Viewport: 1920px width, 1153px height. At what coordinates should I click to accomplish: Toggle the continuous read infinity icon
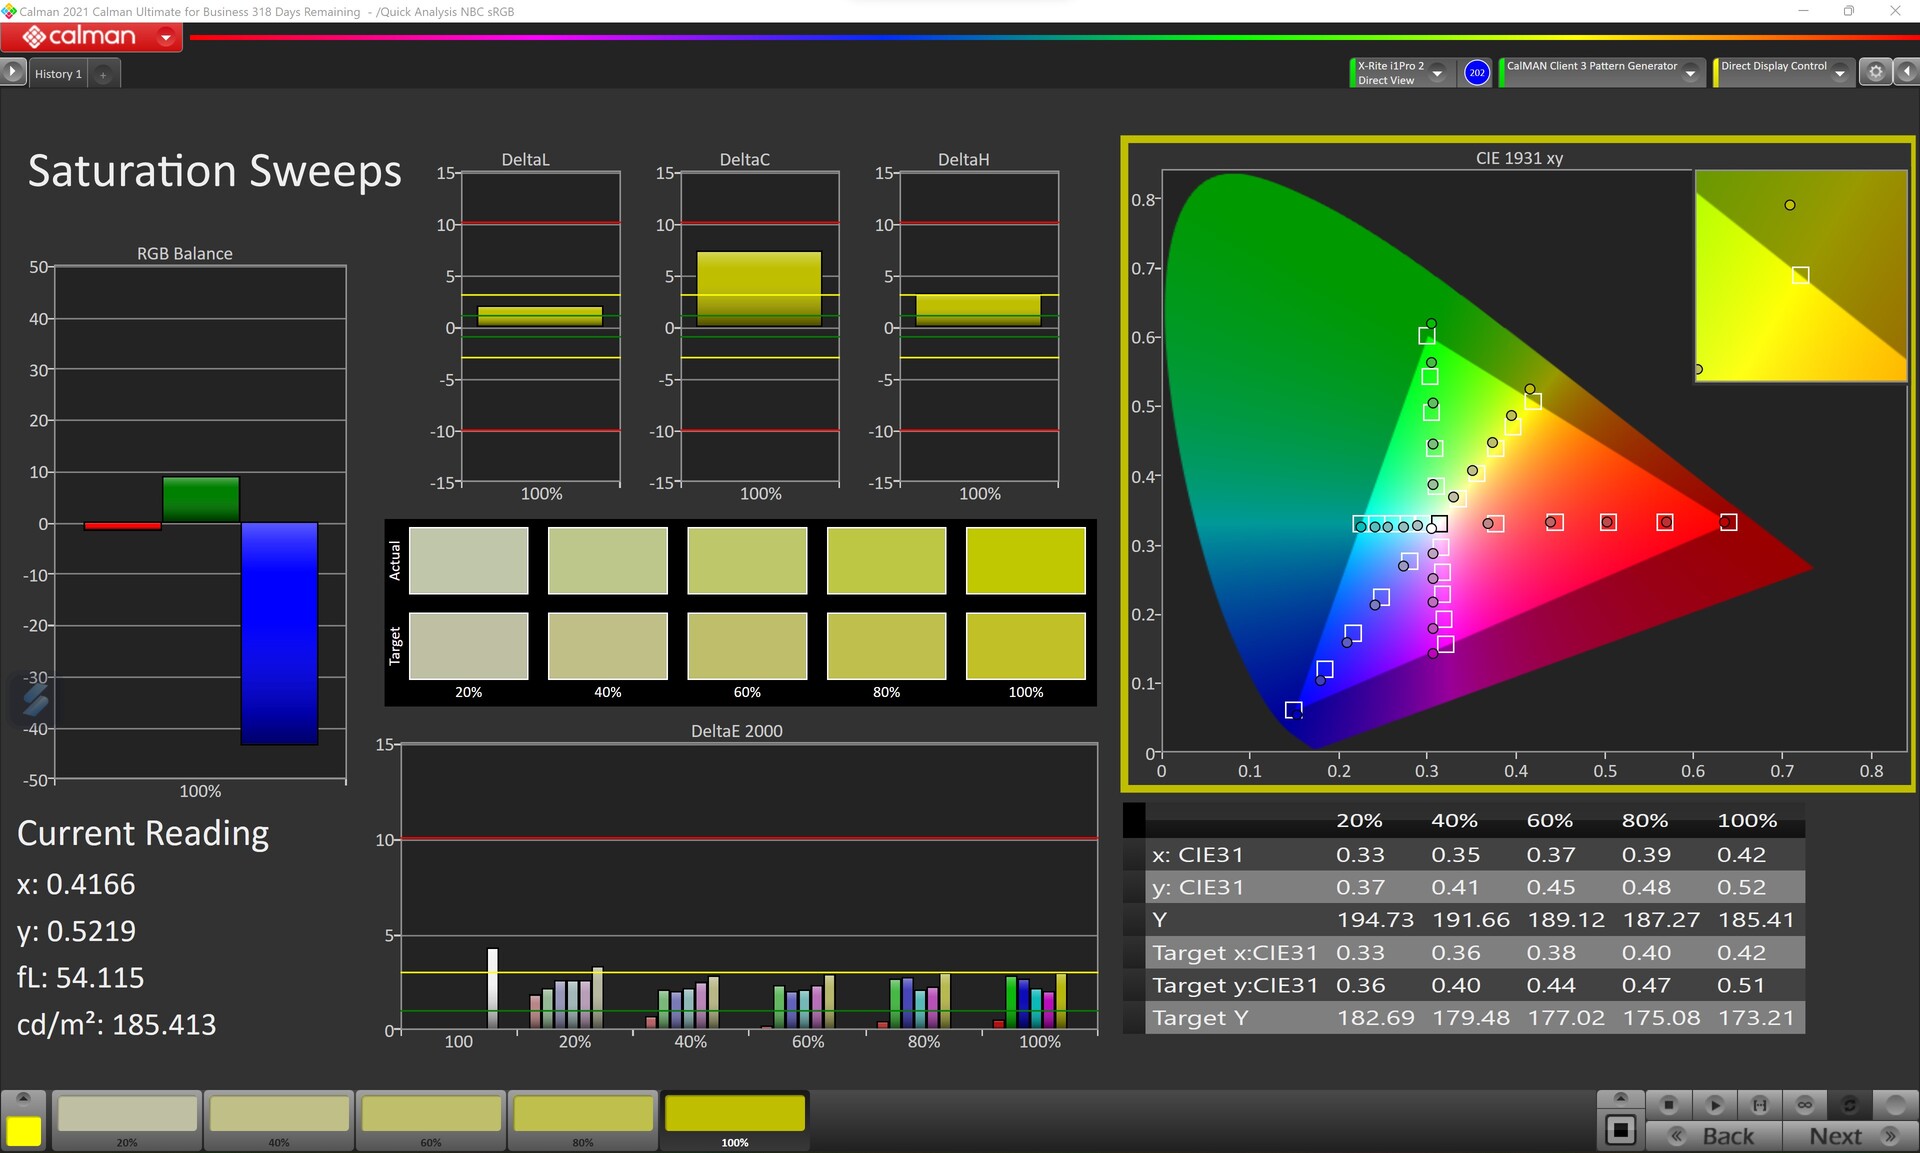(x=1804, y=1105)
